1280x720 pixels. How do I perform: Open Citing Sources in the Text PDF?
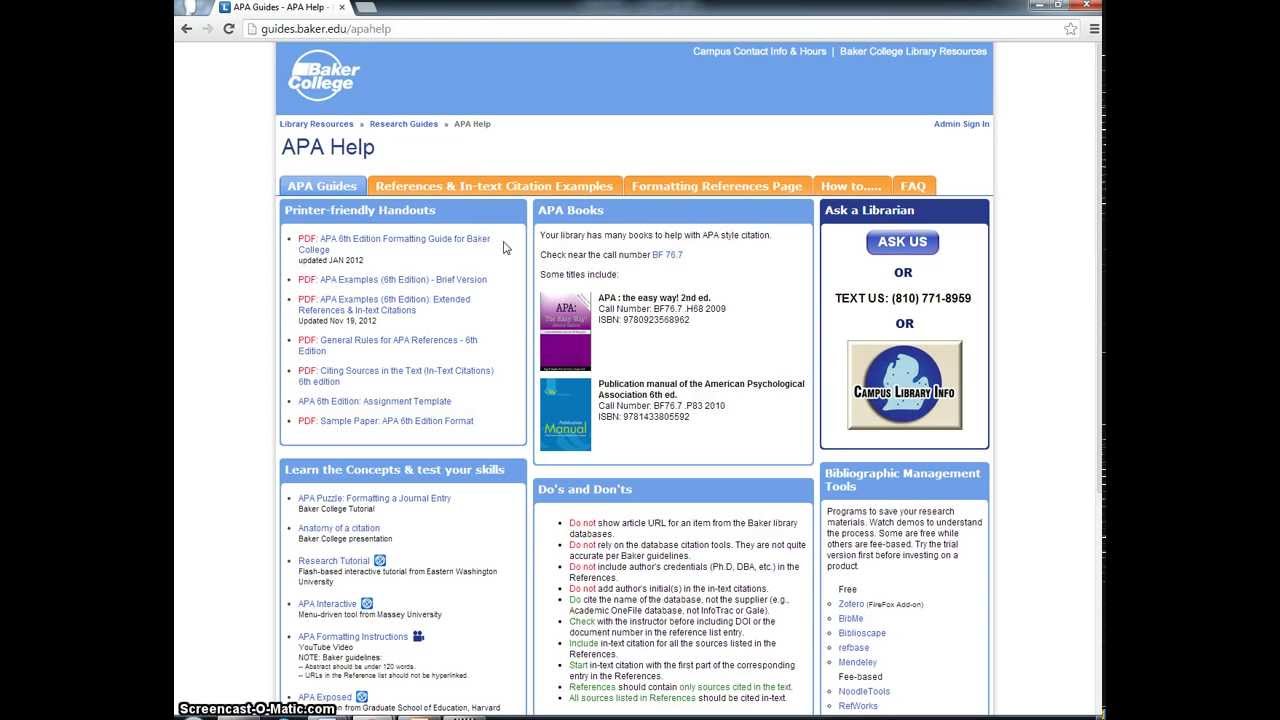(396, 376)
